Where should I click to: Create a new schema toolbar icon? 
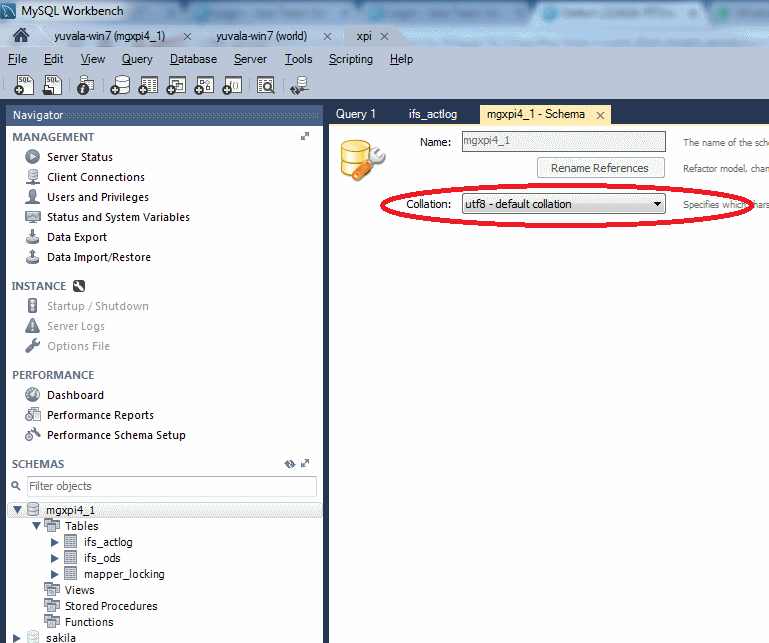(120, 85)
